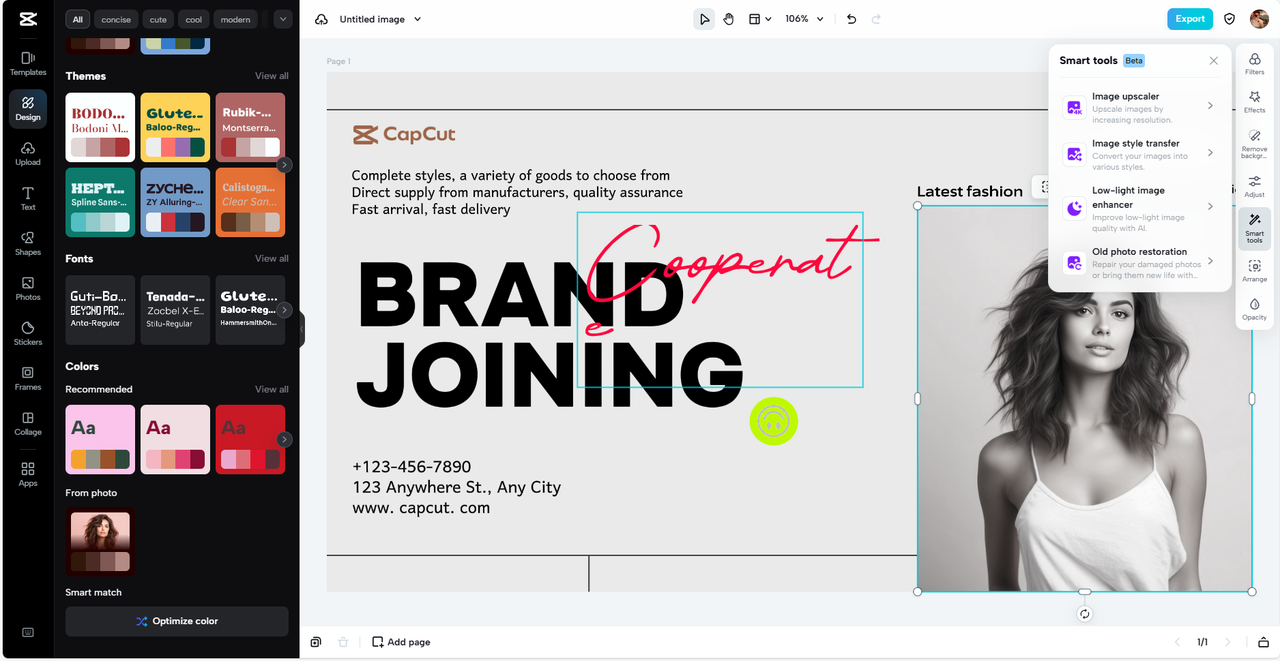1280x661 pixels.
Task: Click the shield privacy icon
Action: point(1230,19)
